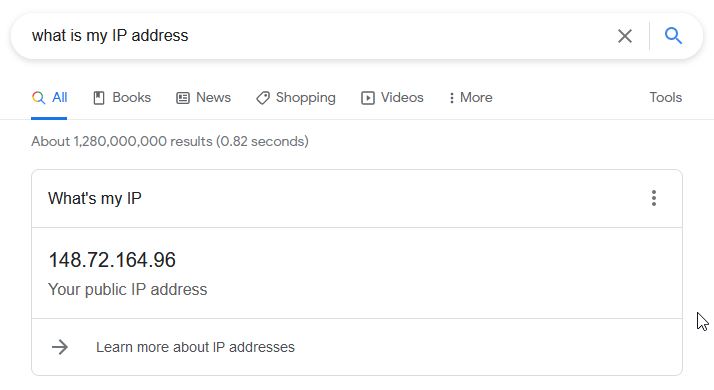
Task: Click the Videos play icon
Action: (x=367, y=98)
